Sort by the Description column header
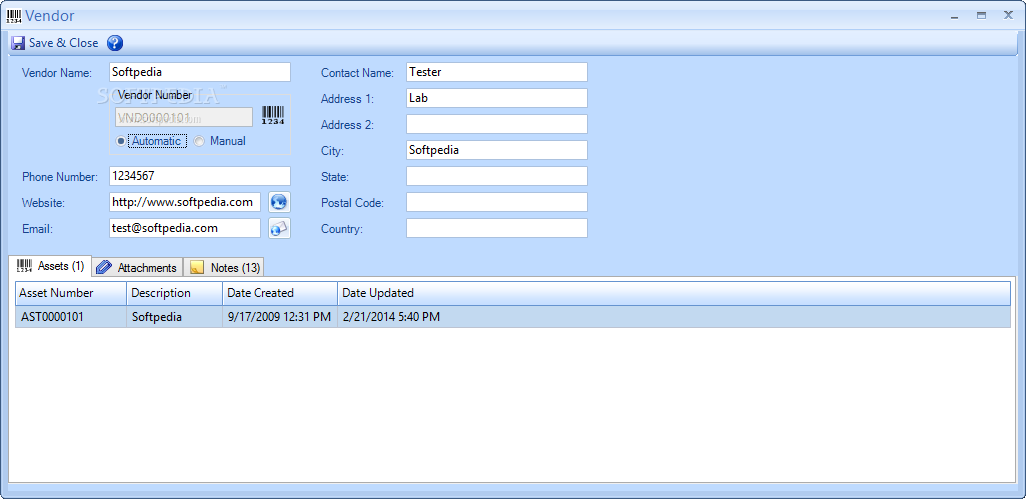This screenshot has width=1026, height=499. point(175,293)
